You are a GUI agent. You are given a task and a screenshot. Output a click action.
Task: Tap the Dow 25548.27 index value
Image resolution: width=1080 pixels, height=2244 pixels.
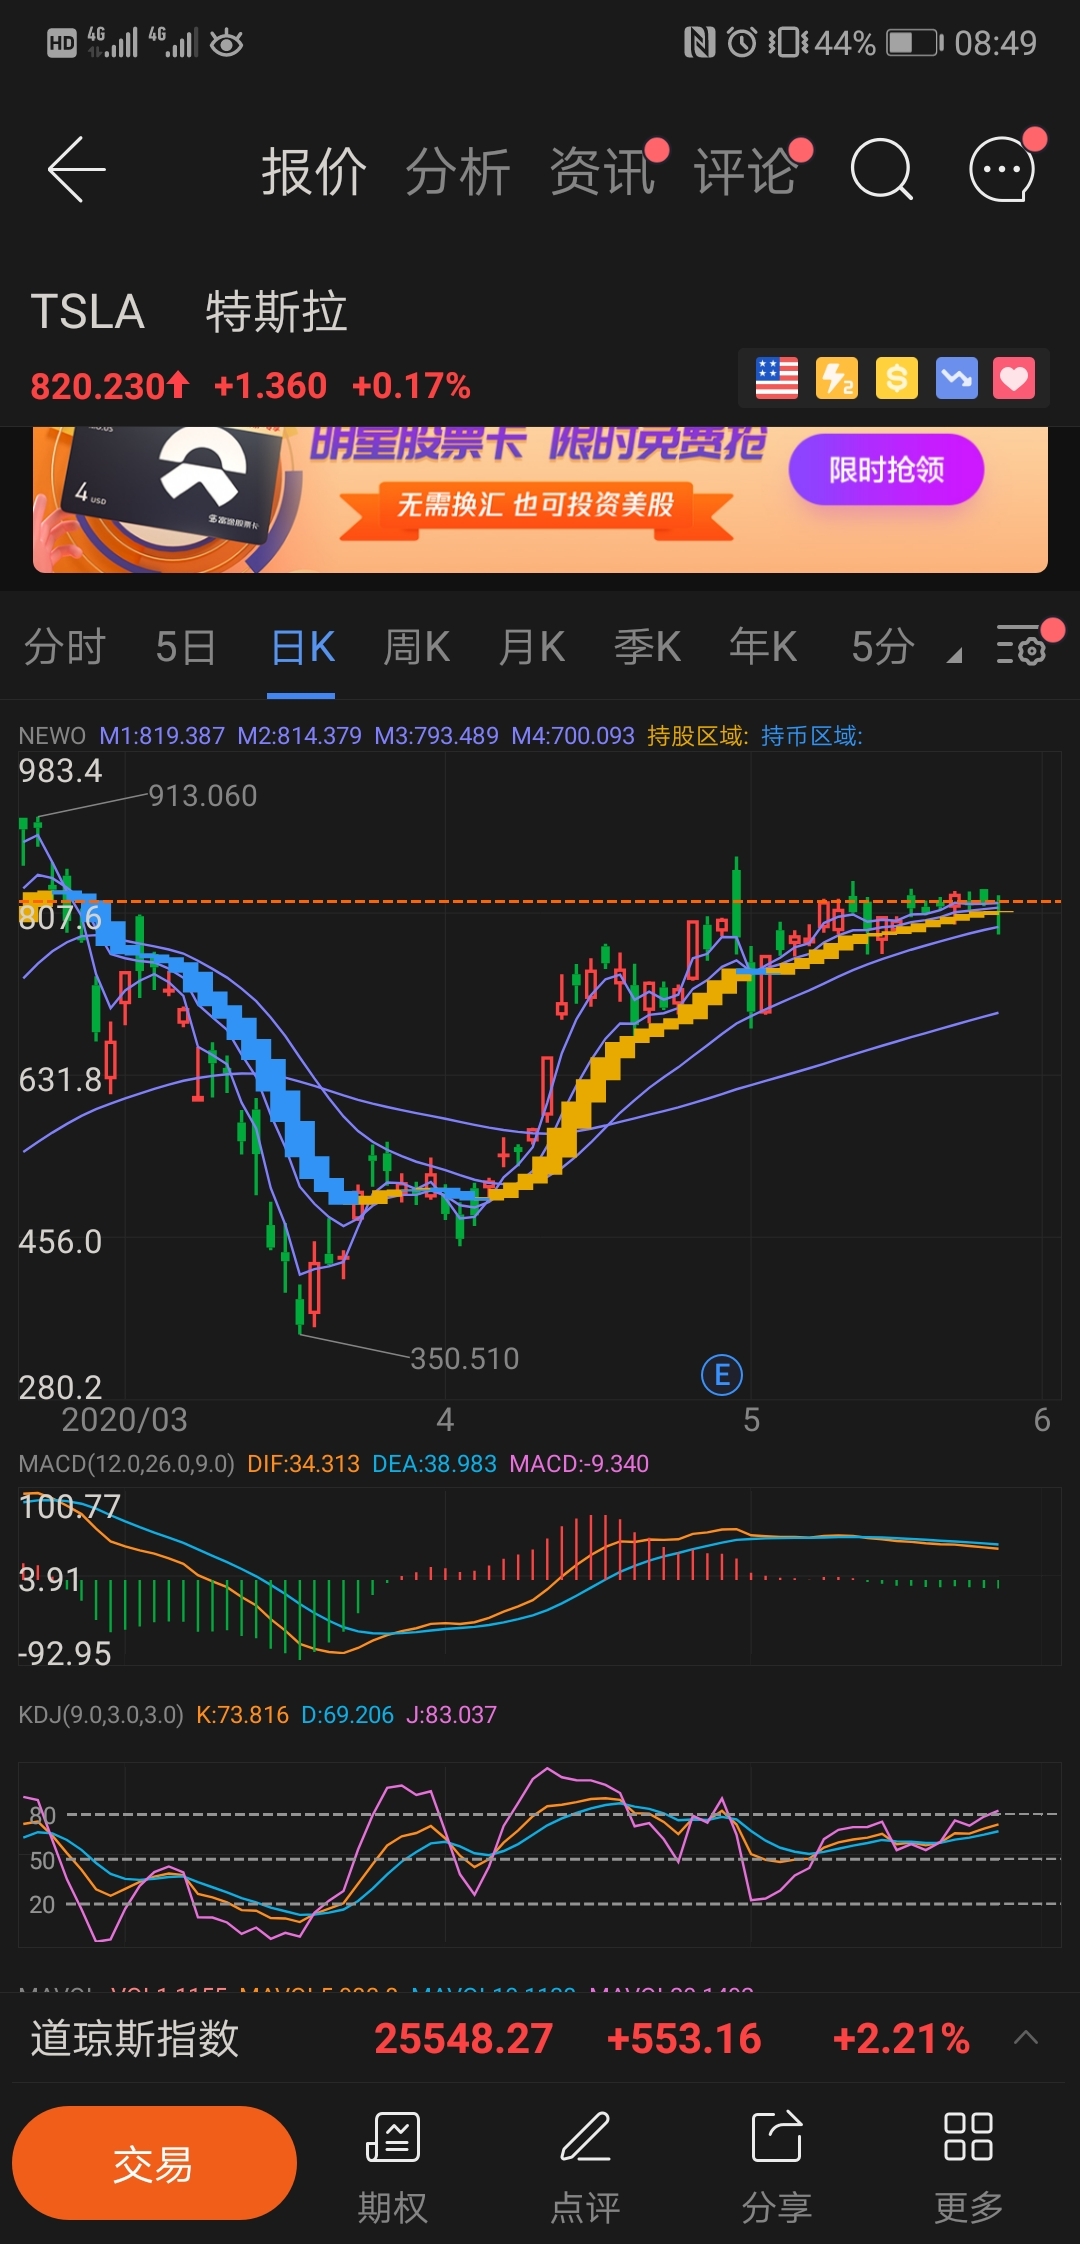click(x=463, y=2038)
